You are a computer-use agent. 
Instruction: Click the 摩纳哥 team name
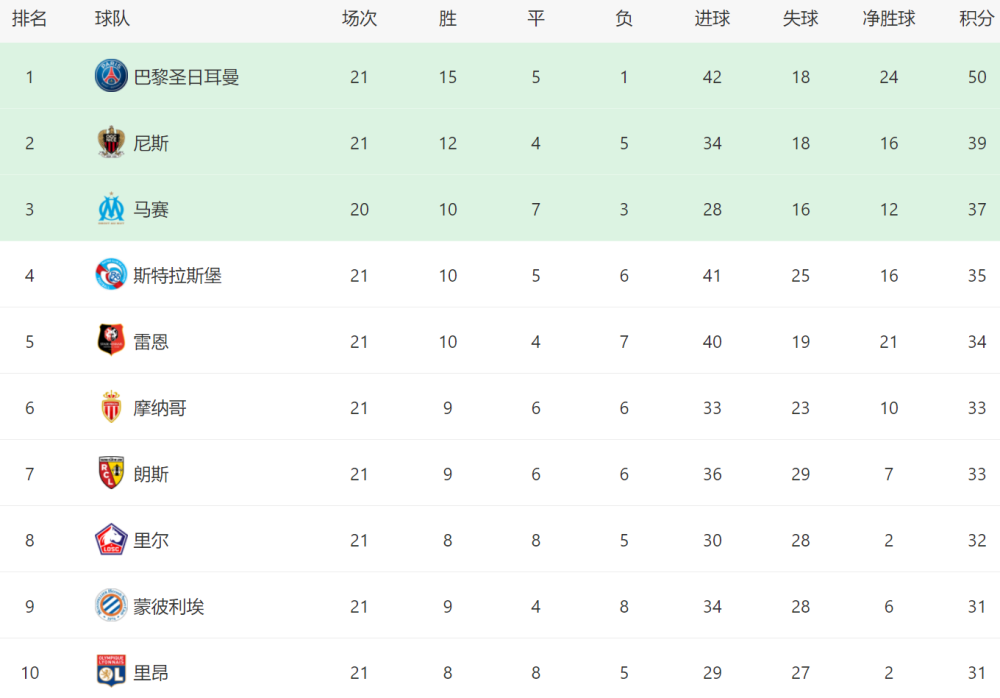[159, 408]
